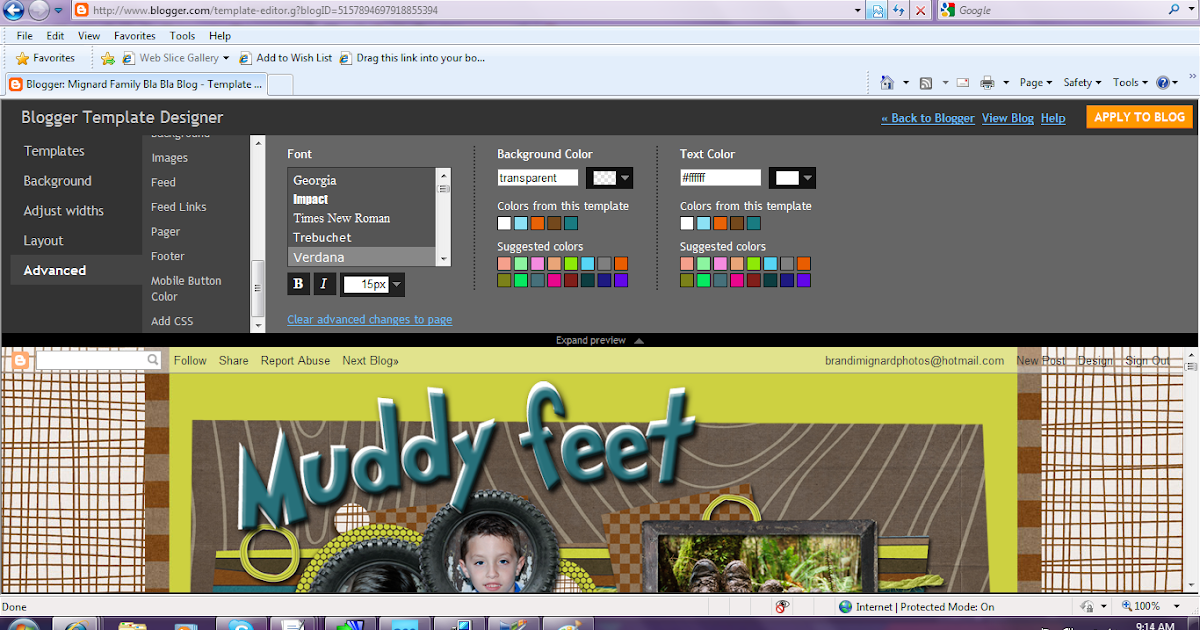Click Report Abuse in the navbar
1200x630 pixels.
pyautogui.click(x=295, y=361)
